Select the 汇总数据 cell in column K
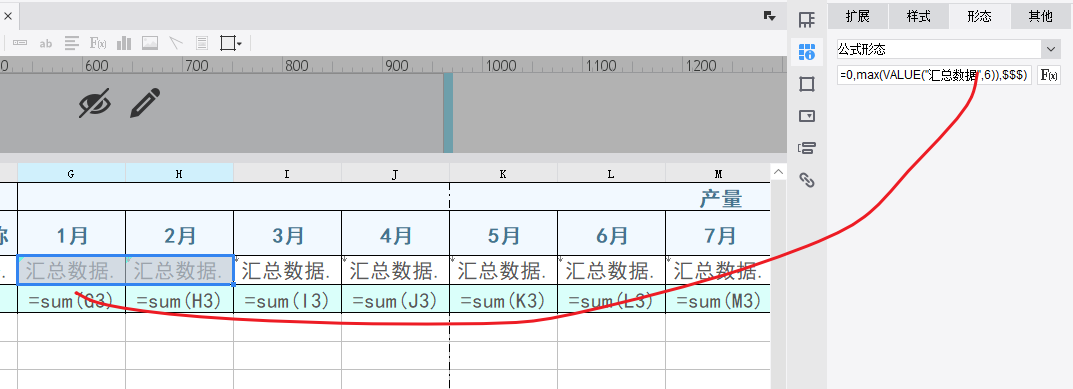 pos(504,271)
